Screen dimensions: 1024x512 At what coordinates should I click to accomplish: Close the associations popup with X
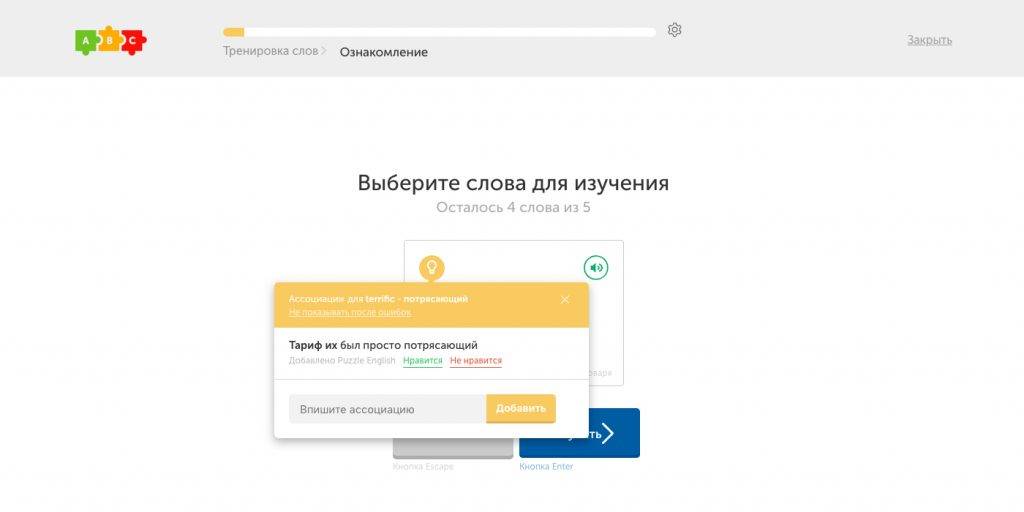[565, 299]
